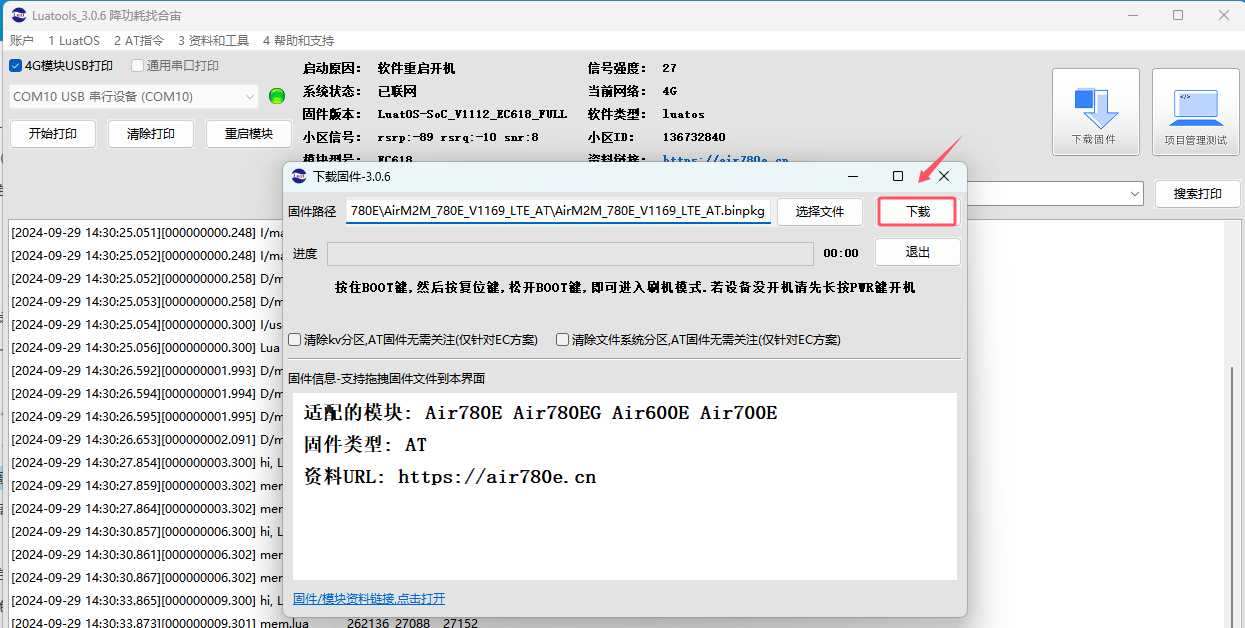Open the search print combo box arrow
1245x628 pixels.
(x=1135, y=193)
